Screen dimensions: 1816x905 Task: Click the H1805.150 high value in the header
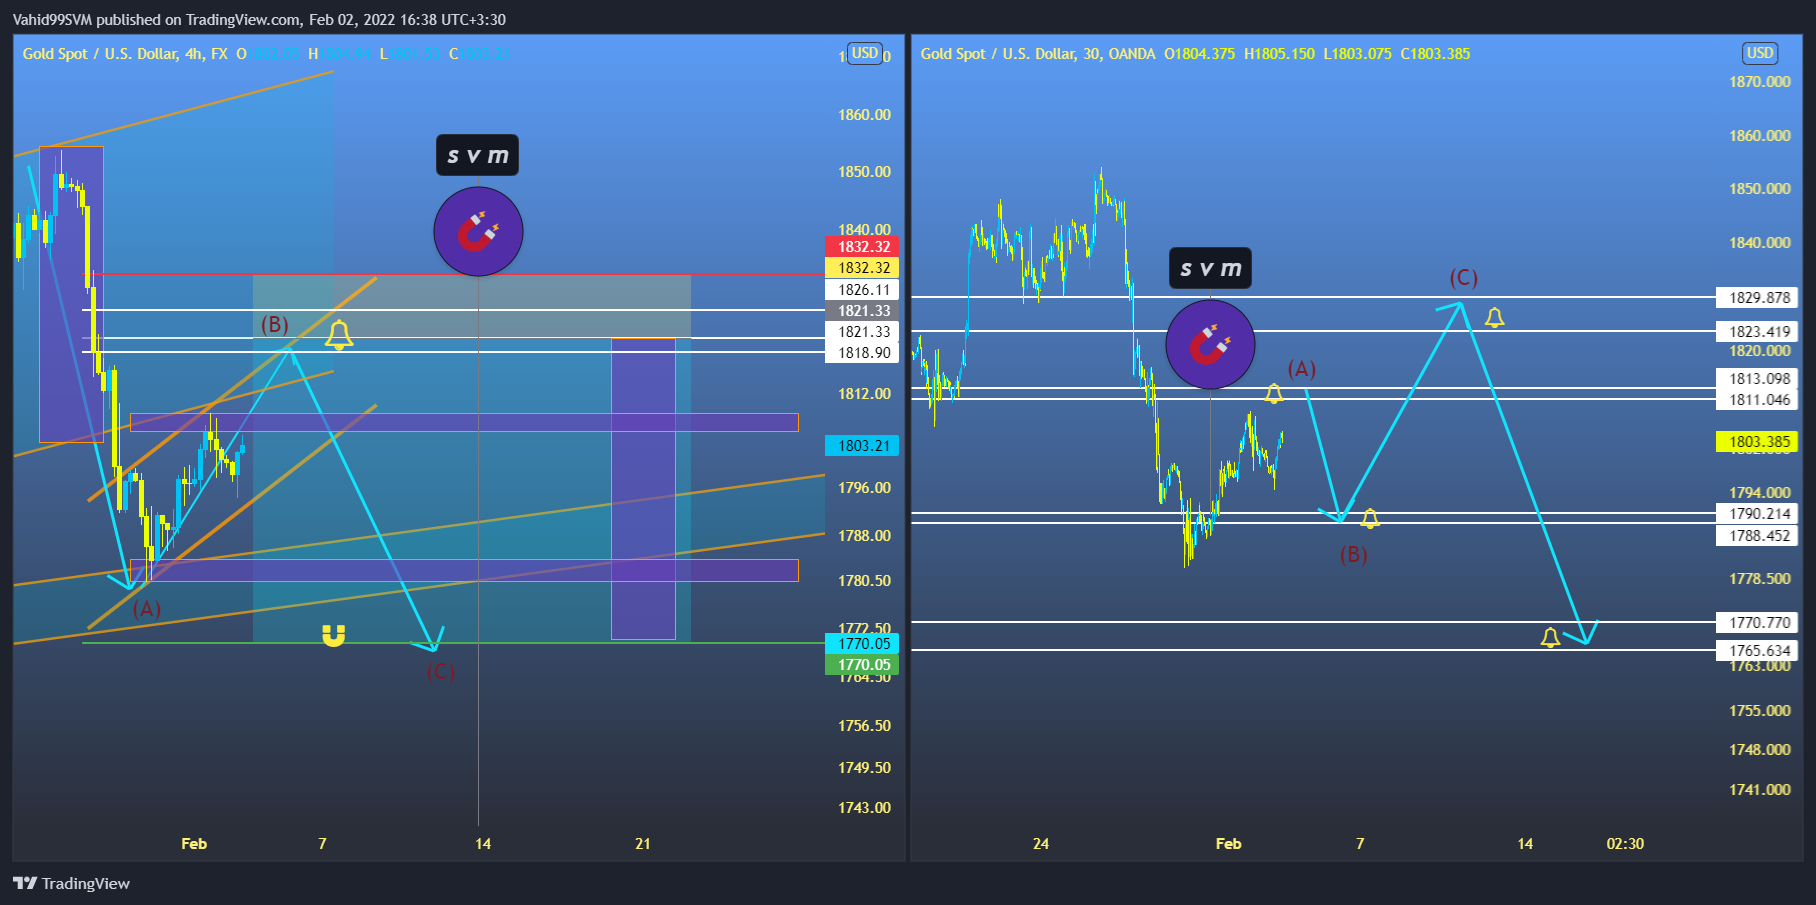[x=1279, y=54]
